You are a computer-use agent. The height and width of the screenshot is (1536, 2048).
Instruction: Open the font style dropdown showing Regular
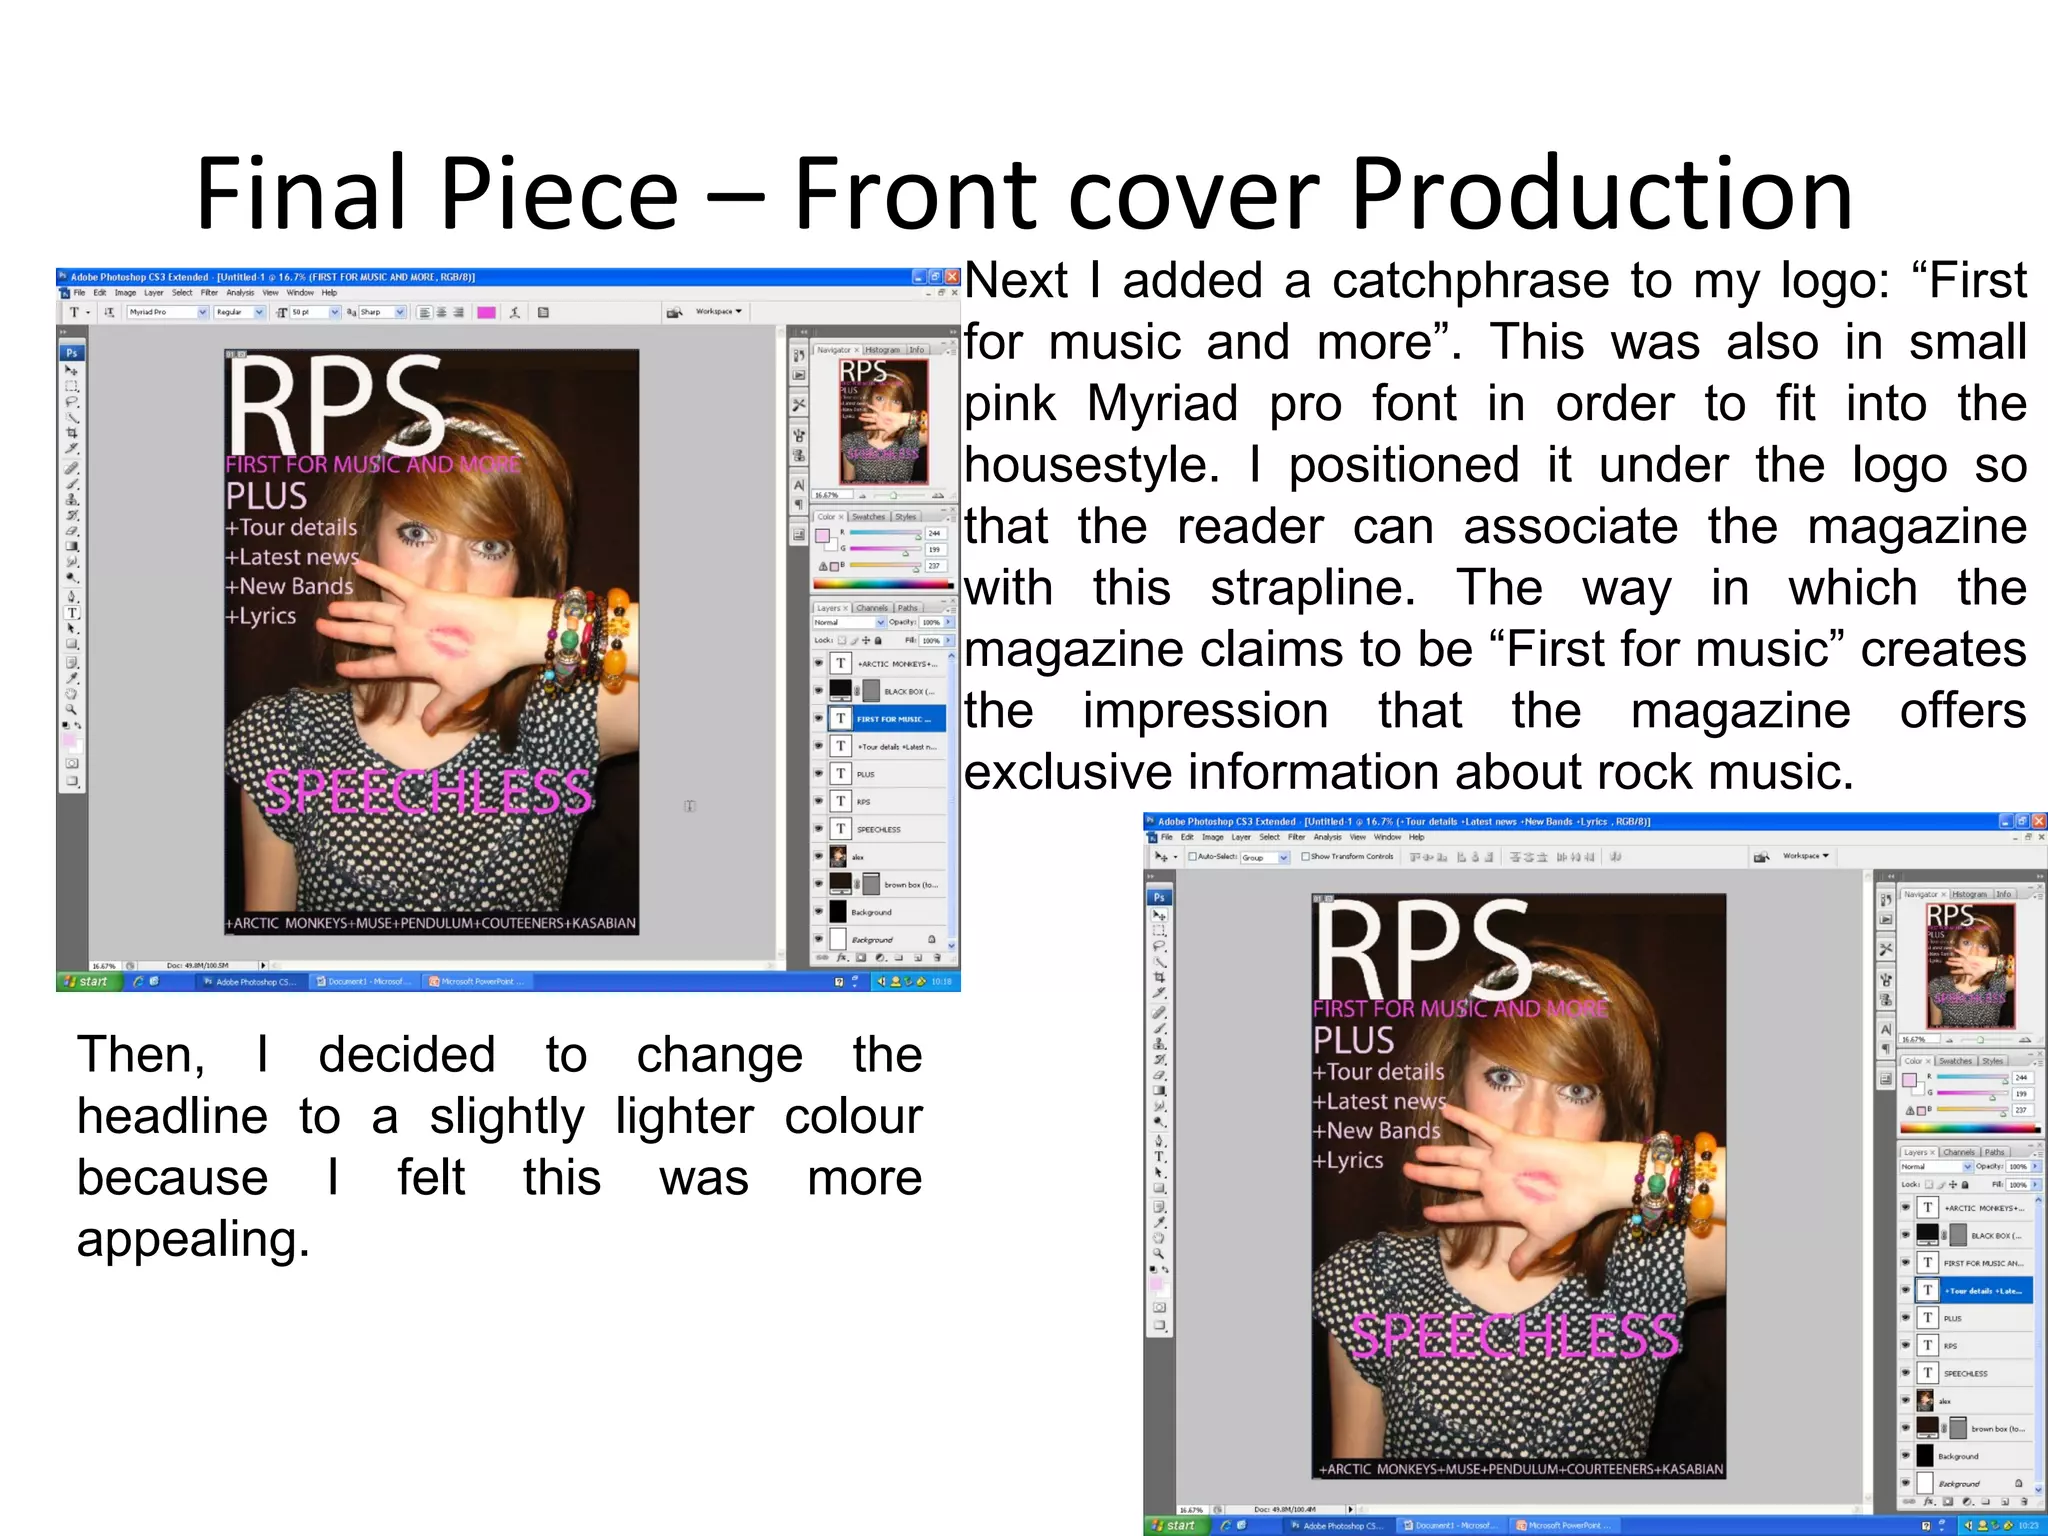click(x=239, y=313)
